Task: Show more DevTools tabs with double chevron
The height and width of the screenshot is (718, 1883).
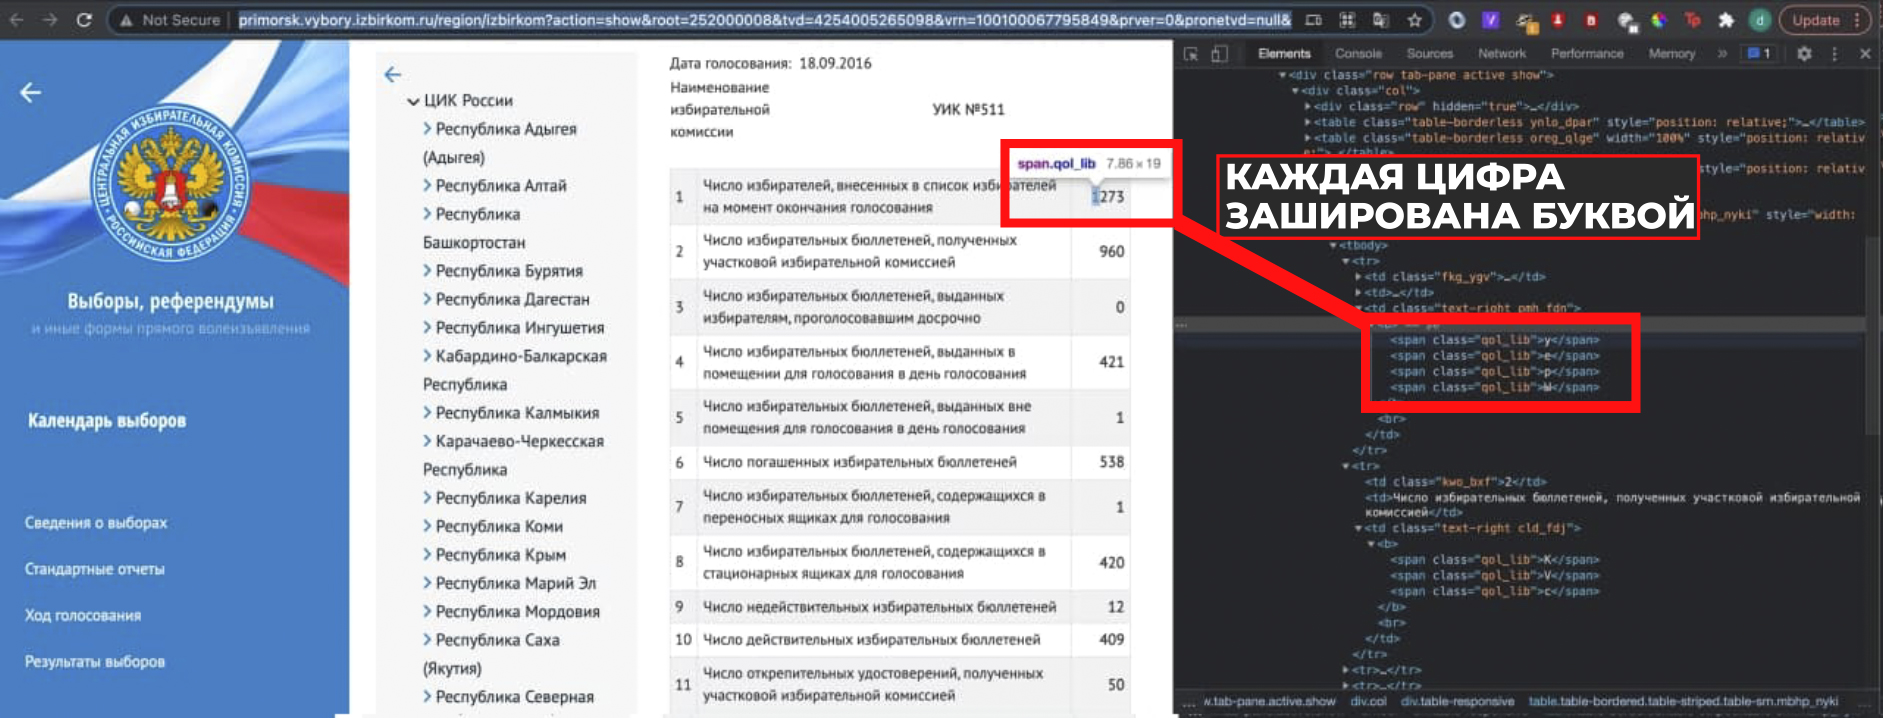Action: pyautogui.click(x=1722, y=54)
